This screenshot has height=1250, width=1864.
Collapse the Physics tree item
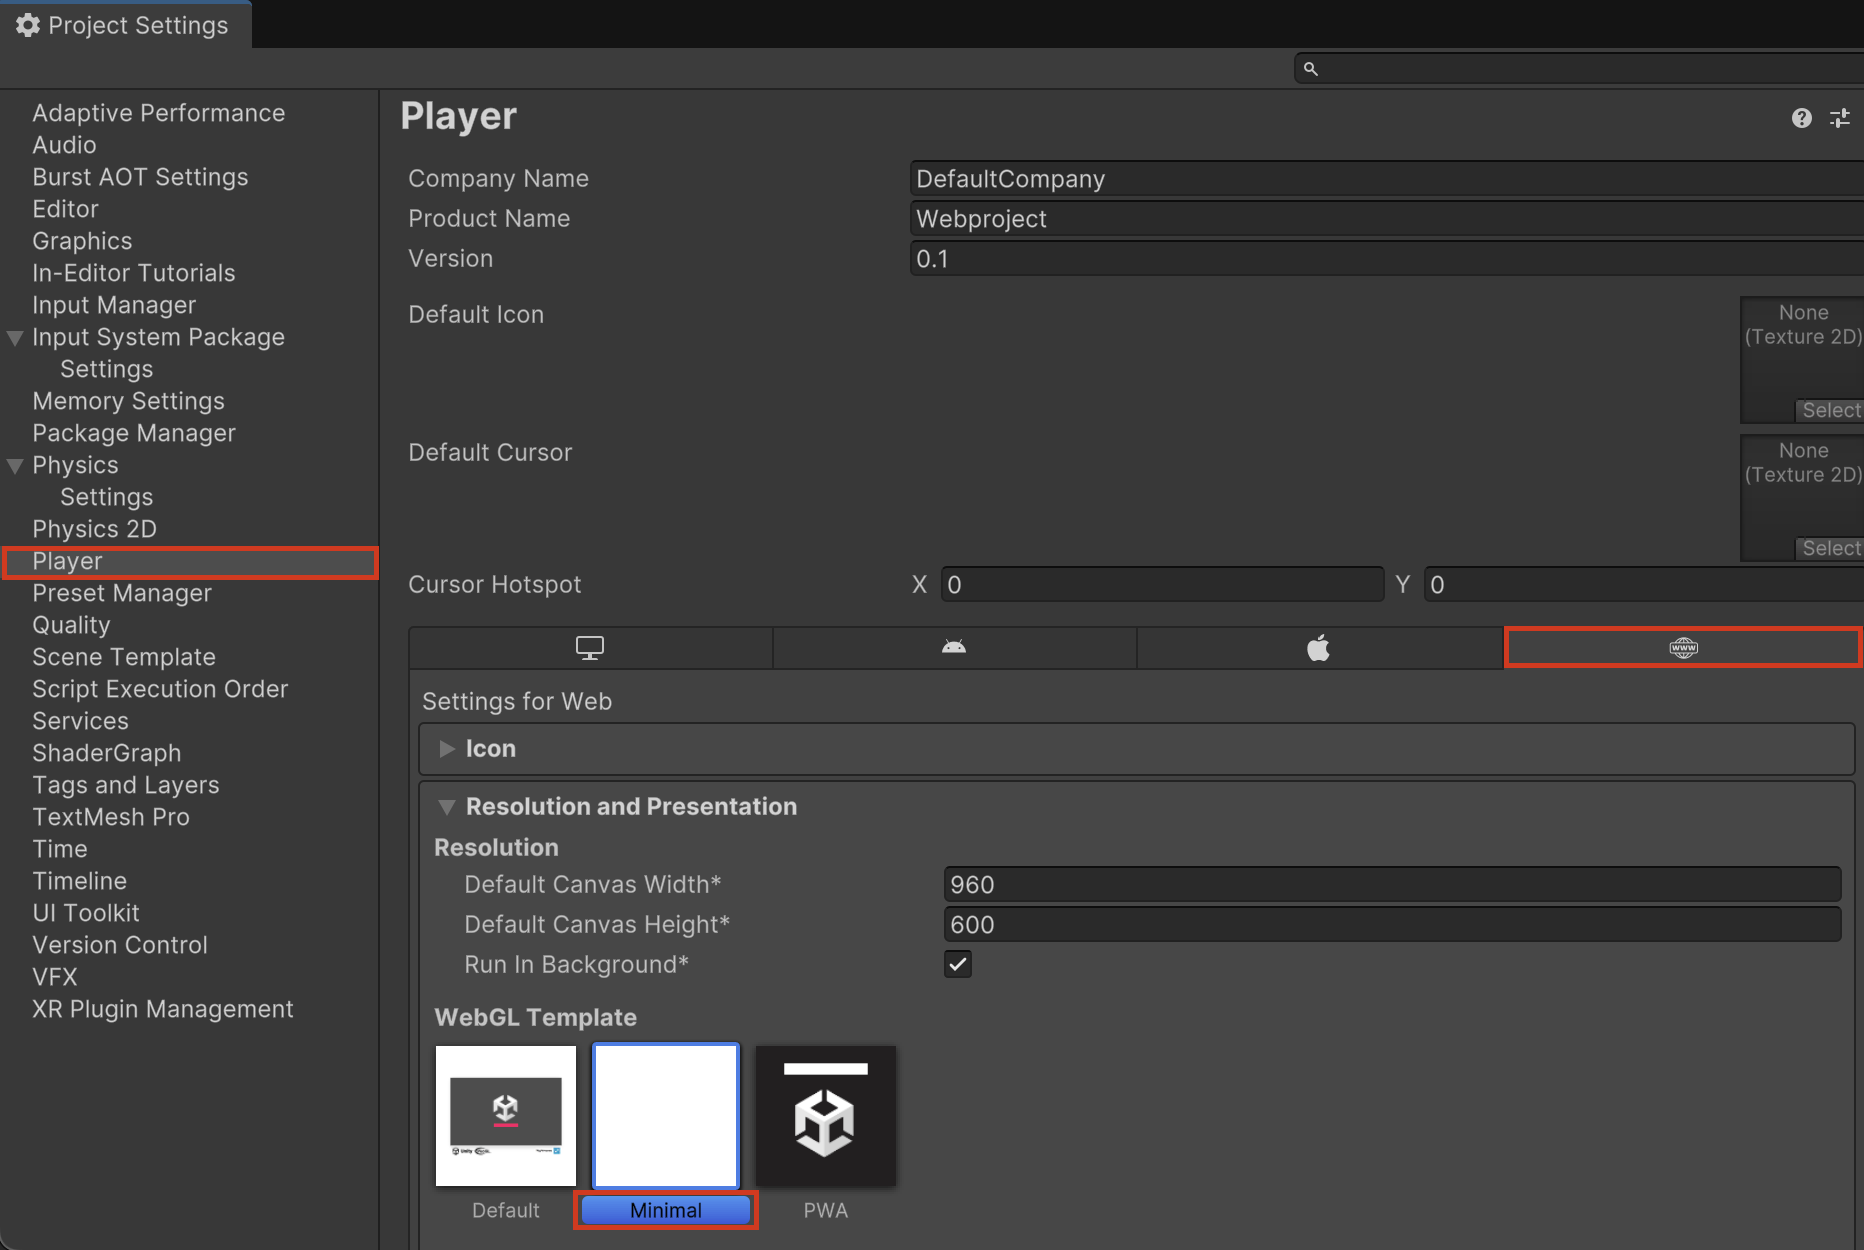pyautogui.click(x=15, y=466)
